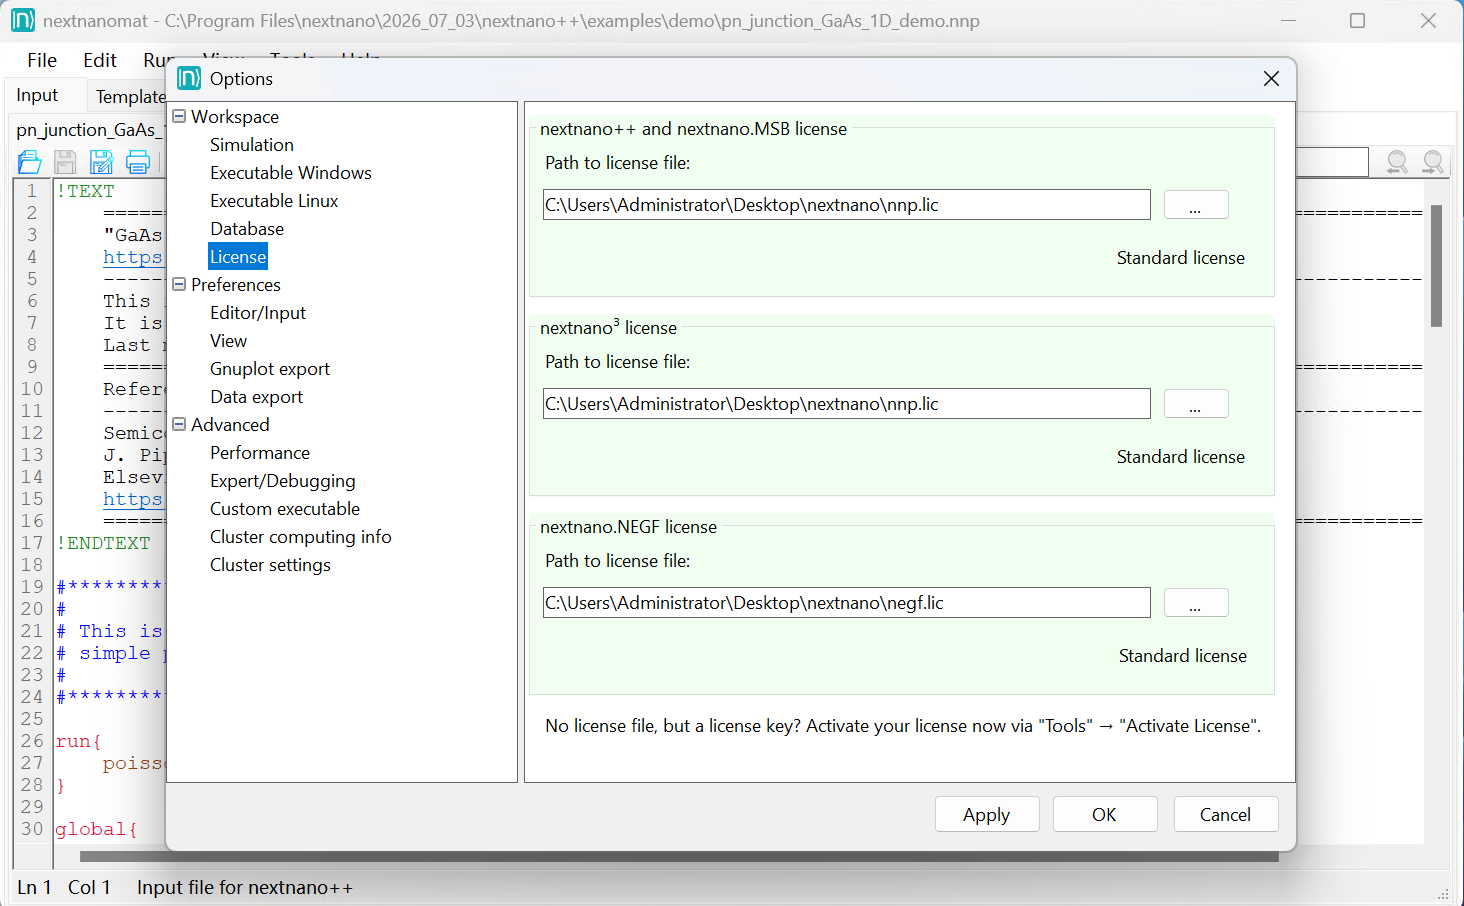Image resolution: width=1464 pixels, height=906 pixels.
Task: Open the File menu
Action: click(42, 60)
